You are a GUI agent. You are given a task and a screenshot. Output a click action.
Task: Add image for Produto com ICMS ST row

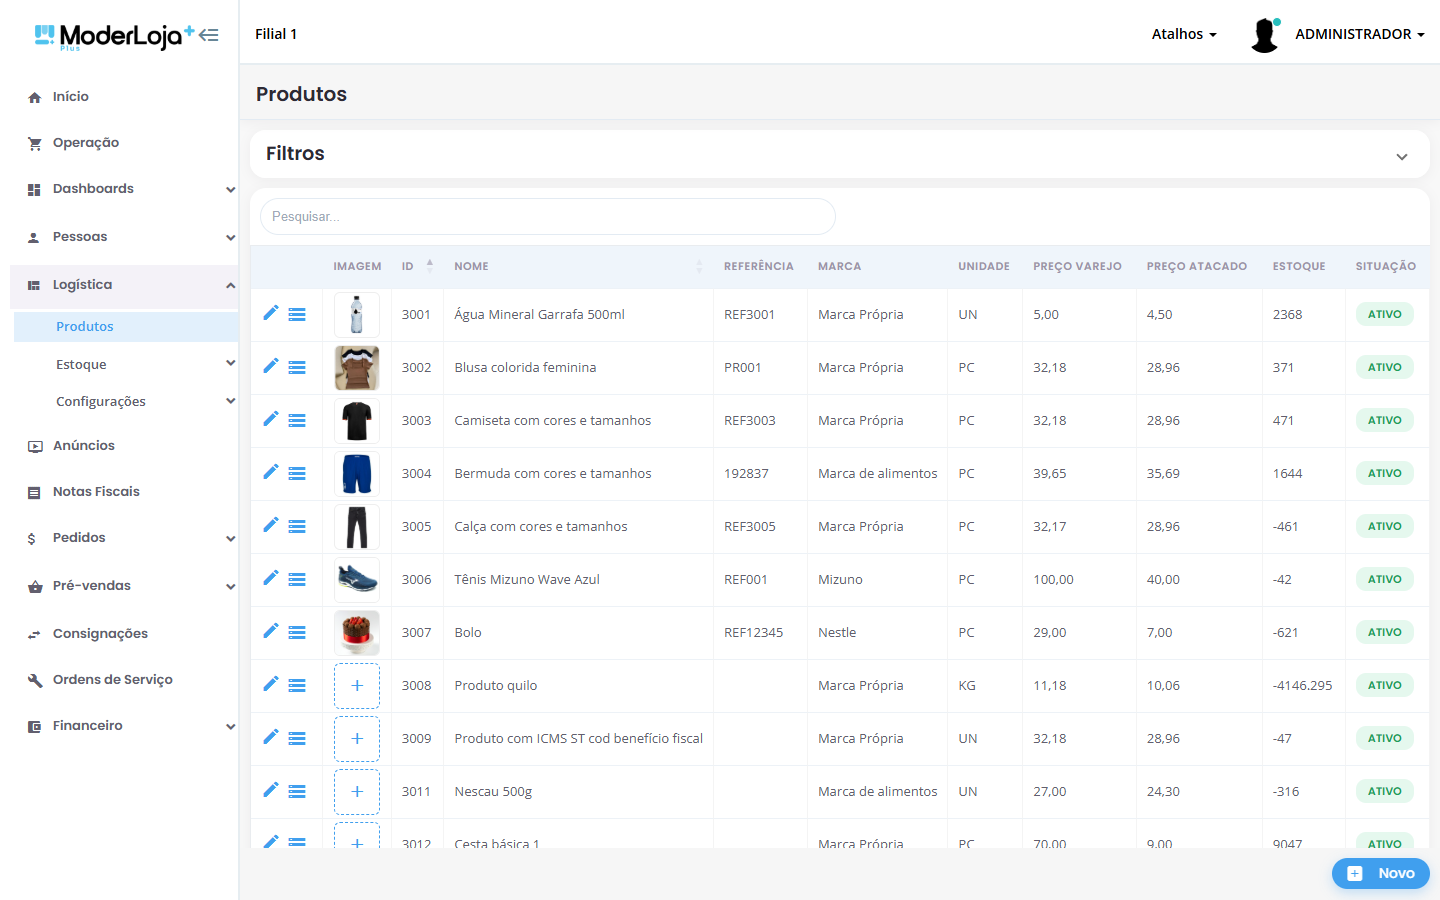pos(357,739)
